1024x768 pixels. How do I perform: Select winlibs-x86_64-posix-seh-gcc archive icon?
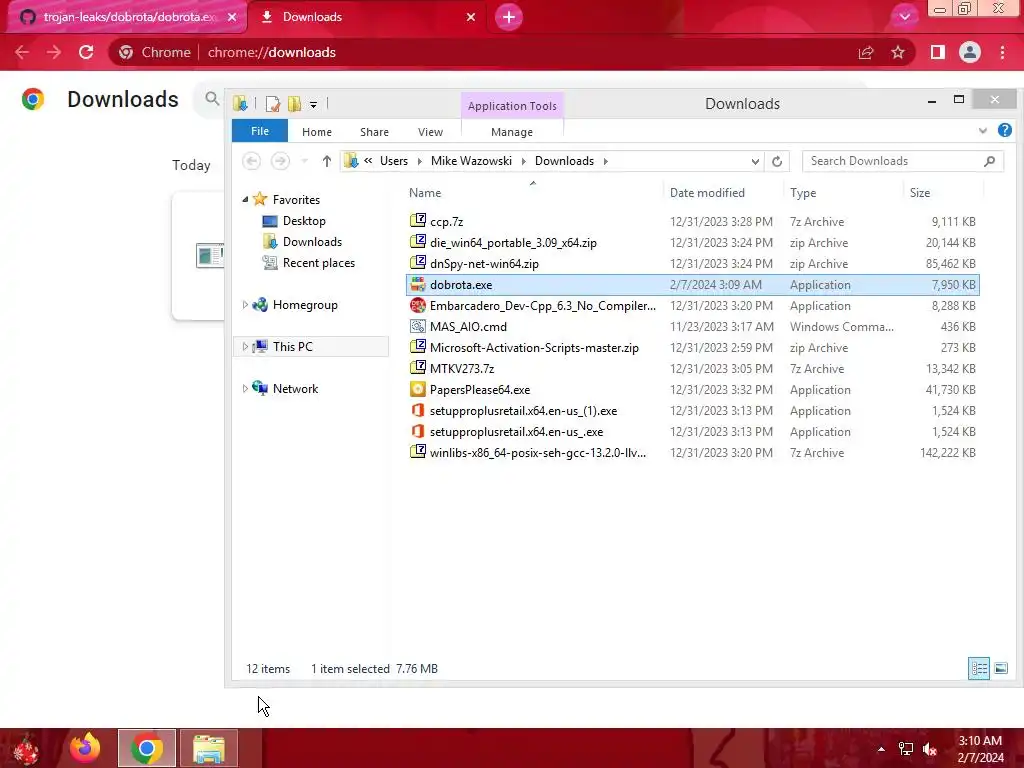pyautogui.click(x=418, y=452)
